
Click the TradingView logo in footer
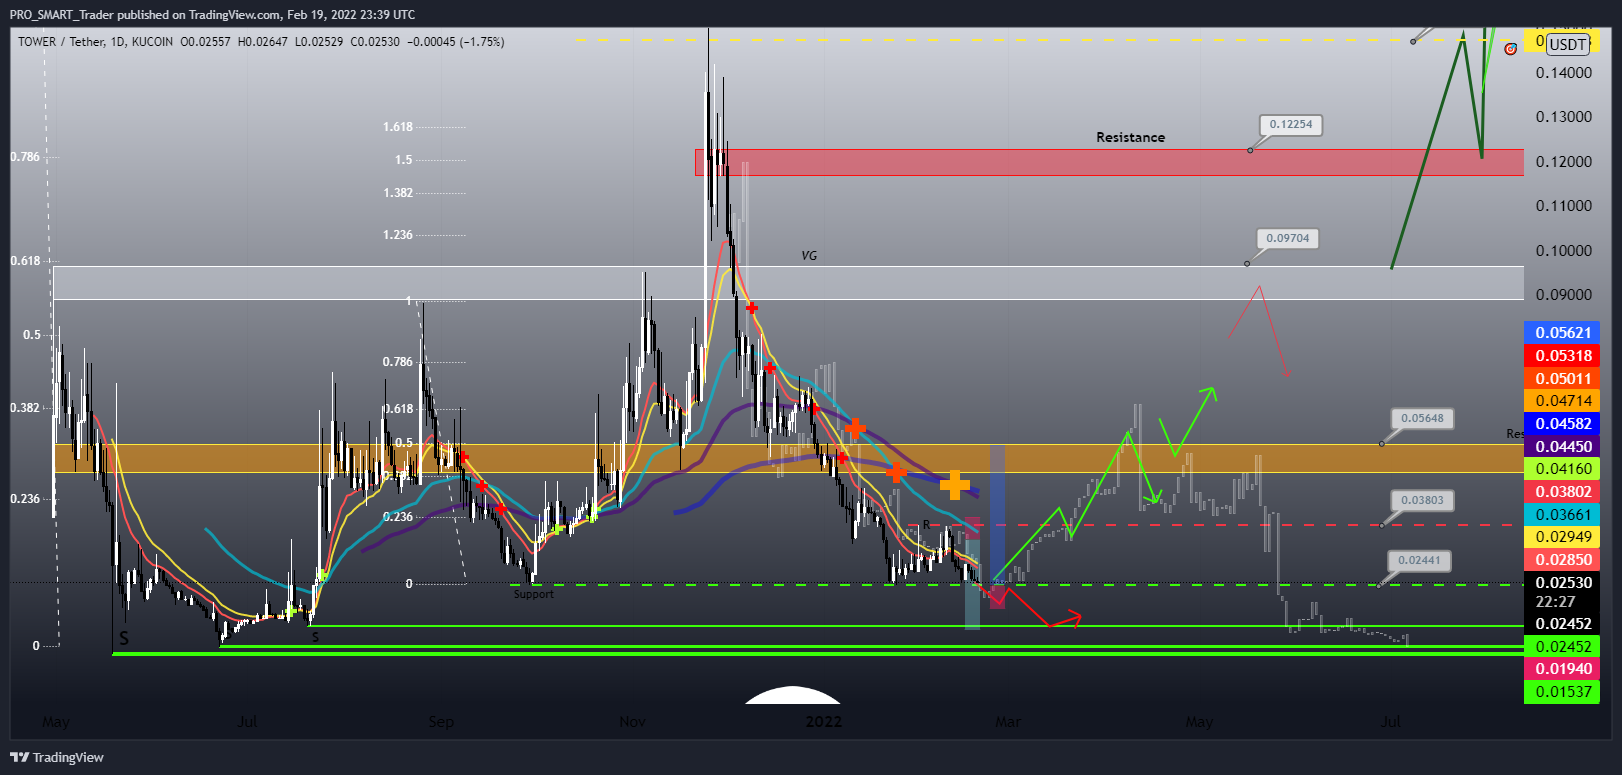pos(57,757)
